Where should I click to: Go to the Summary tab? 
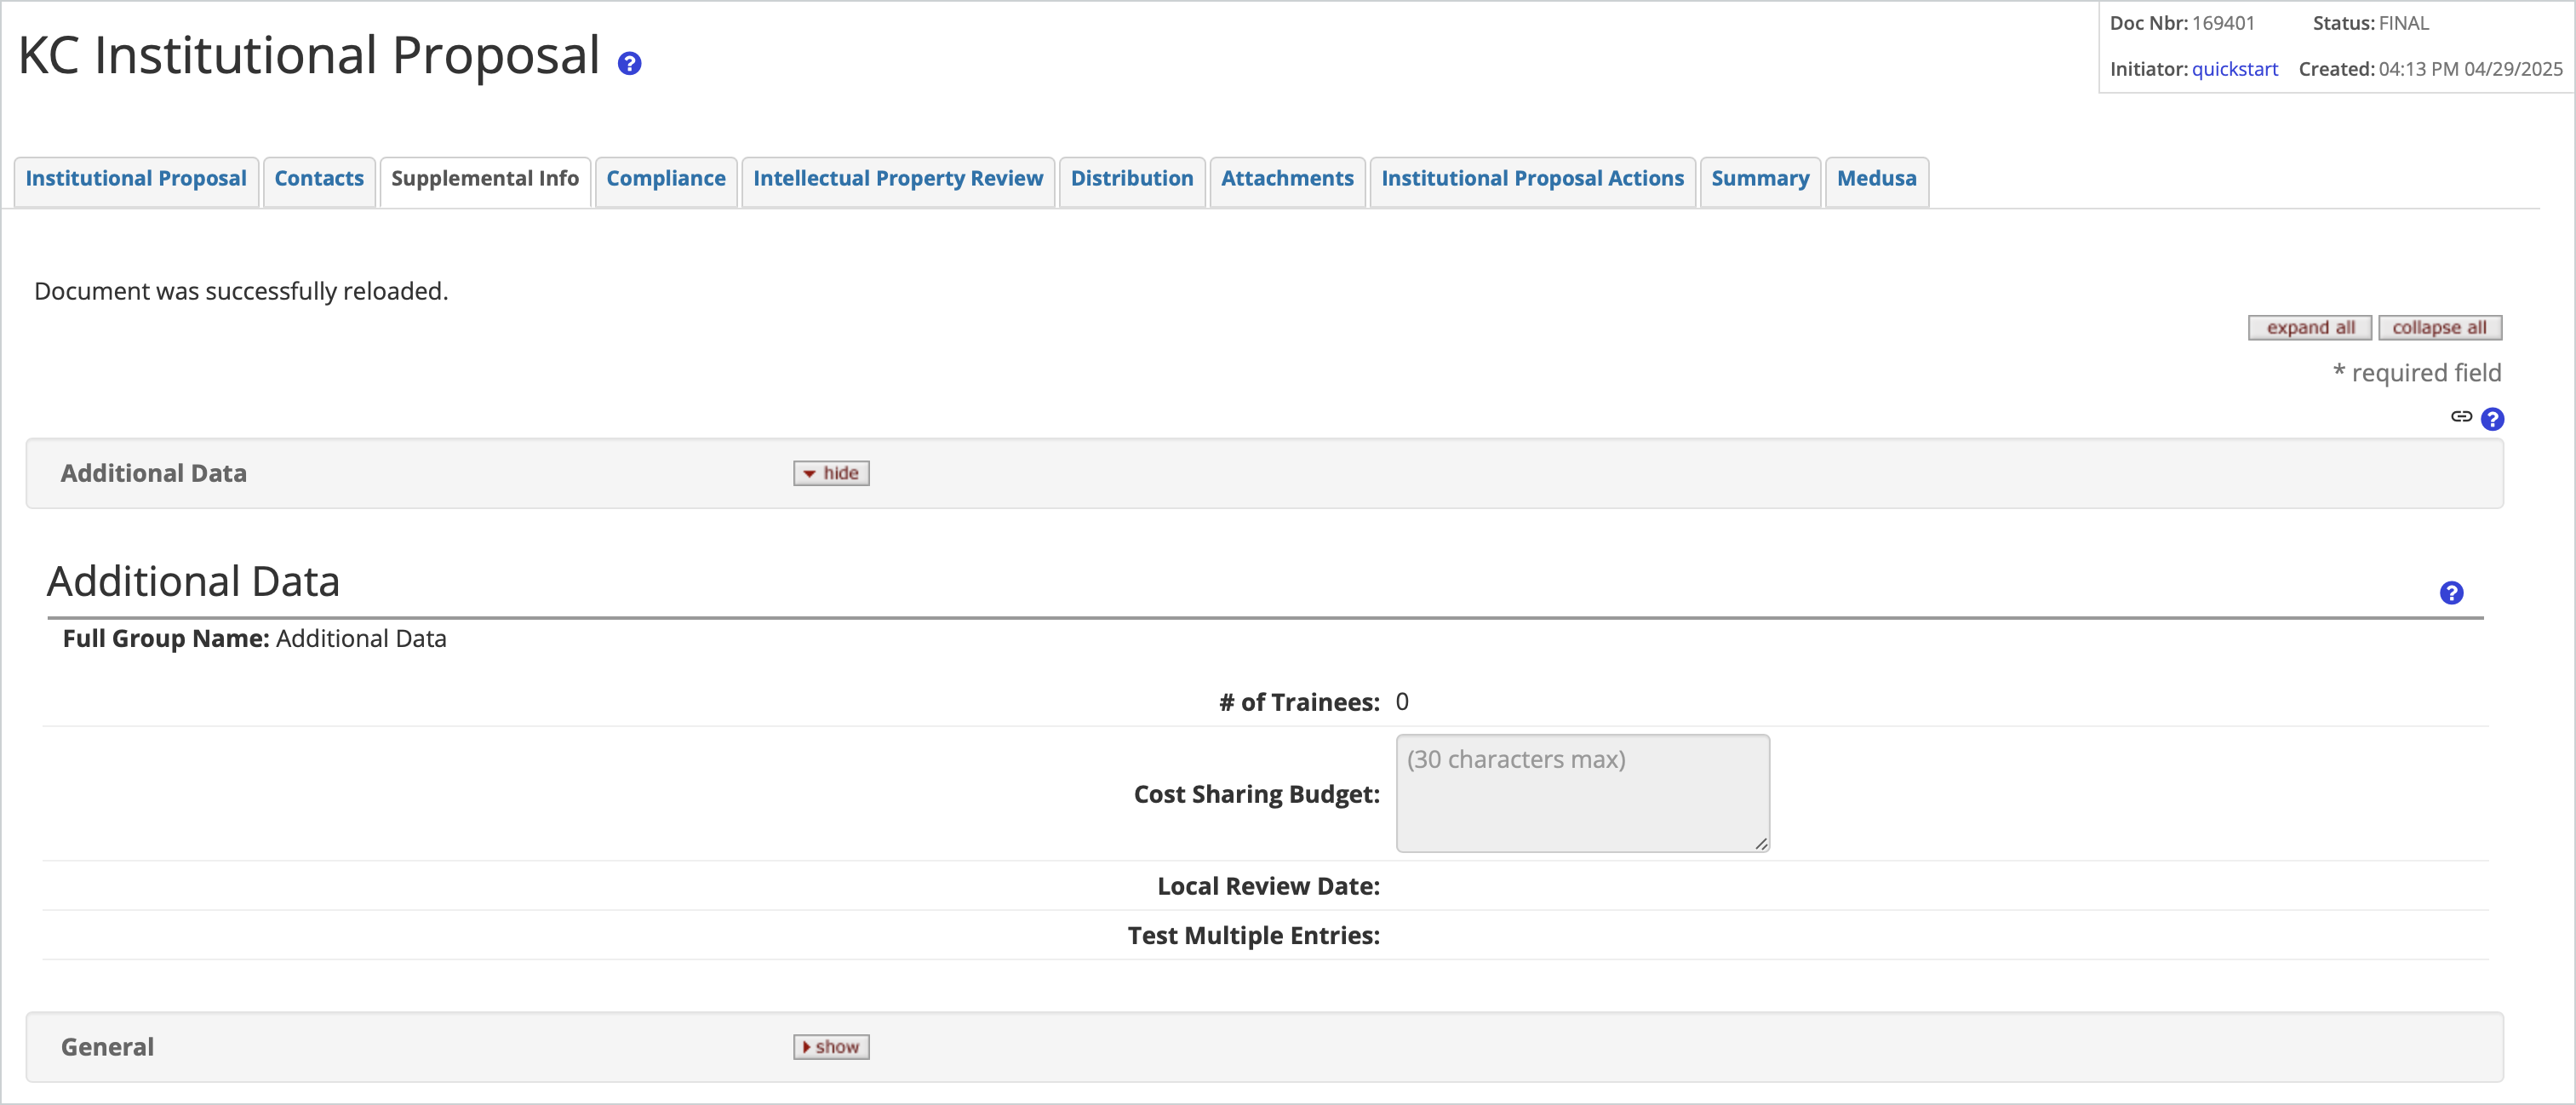pyautogui.click(x=1760, y=179)
